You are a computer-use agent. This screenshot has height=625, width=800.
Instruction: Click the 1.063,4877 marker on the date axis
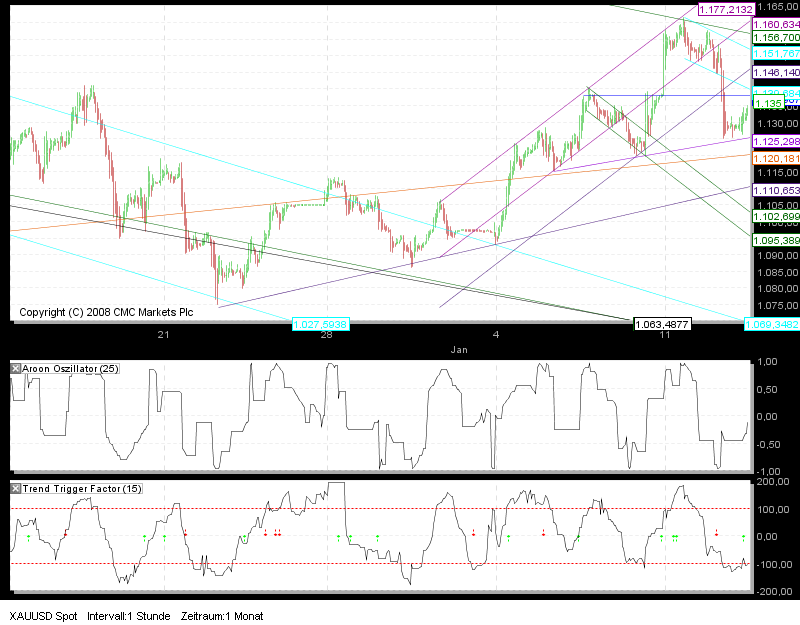click(x=664, y=325)
